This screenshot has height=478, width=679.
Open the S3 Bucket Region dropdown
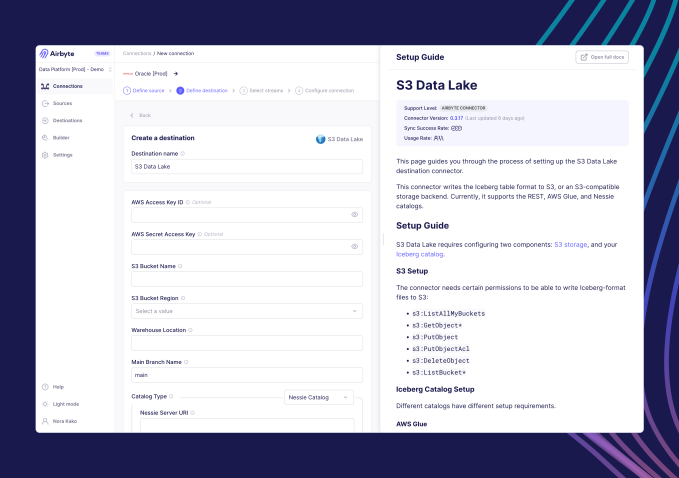click(247, 311)
